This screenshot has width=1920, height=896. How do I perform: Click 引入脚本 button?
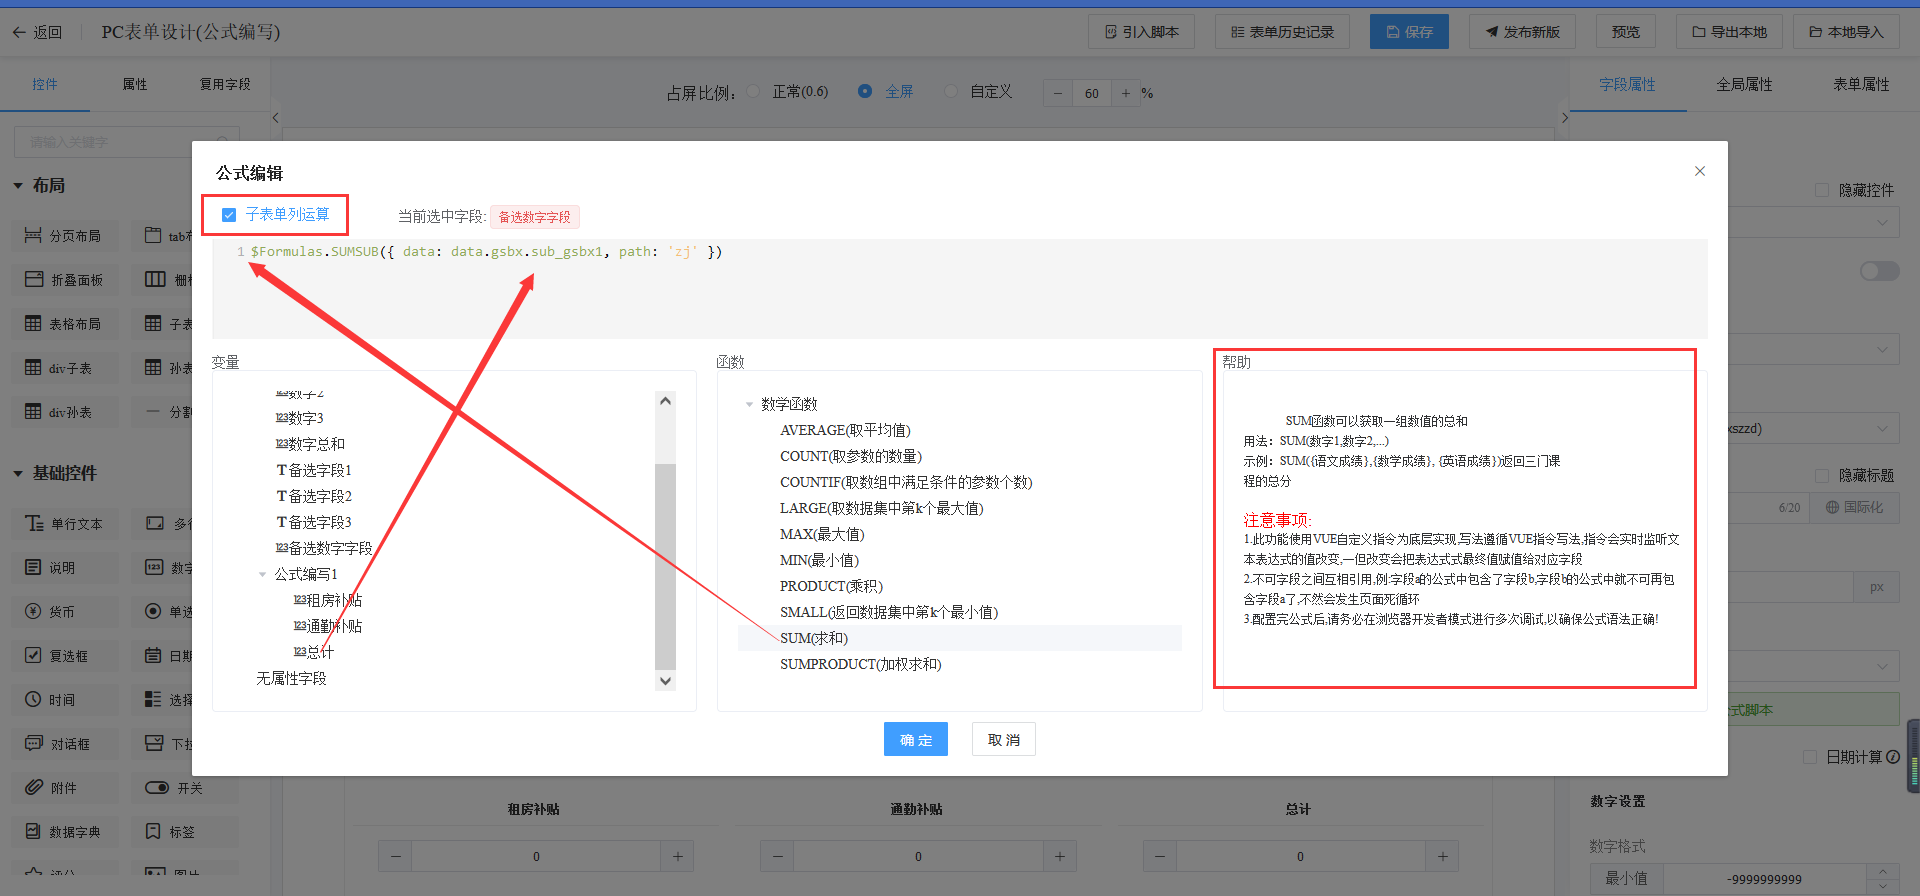point(1142,32)
